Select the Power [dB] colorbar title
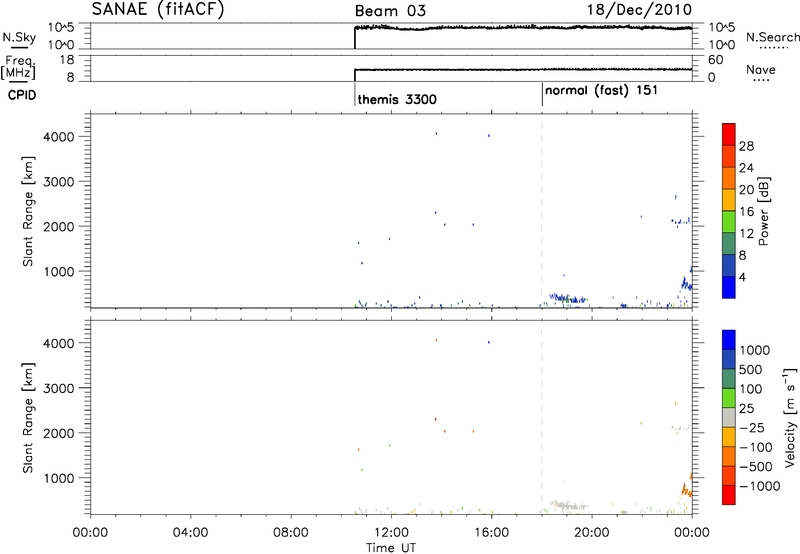This screenshot has width=800, height=554. pos(764,211)
